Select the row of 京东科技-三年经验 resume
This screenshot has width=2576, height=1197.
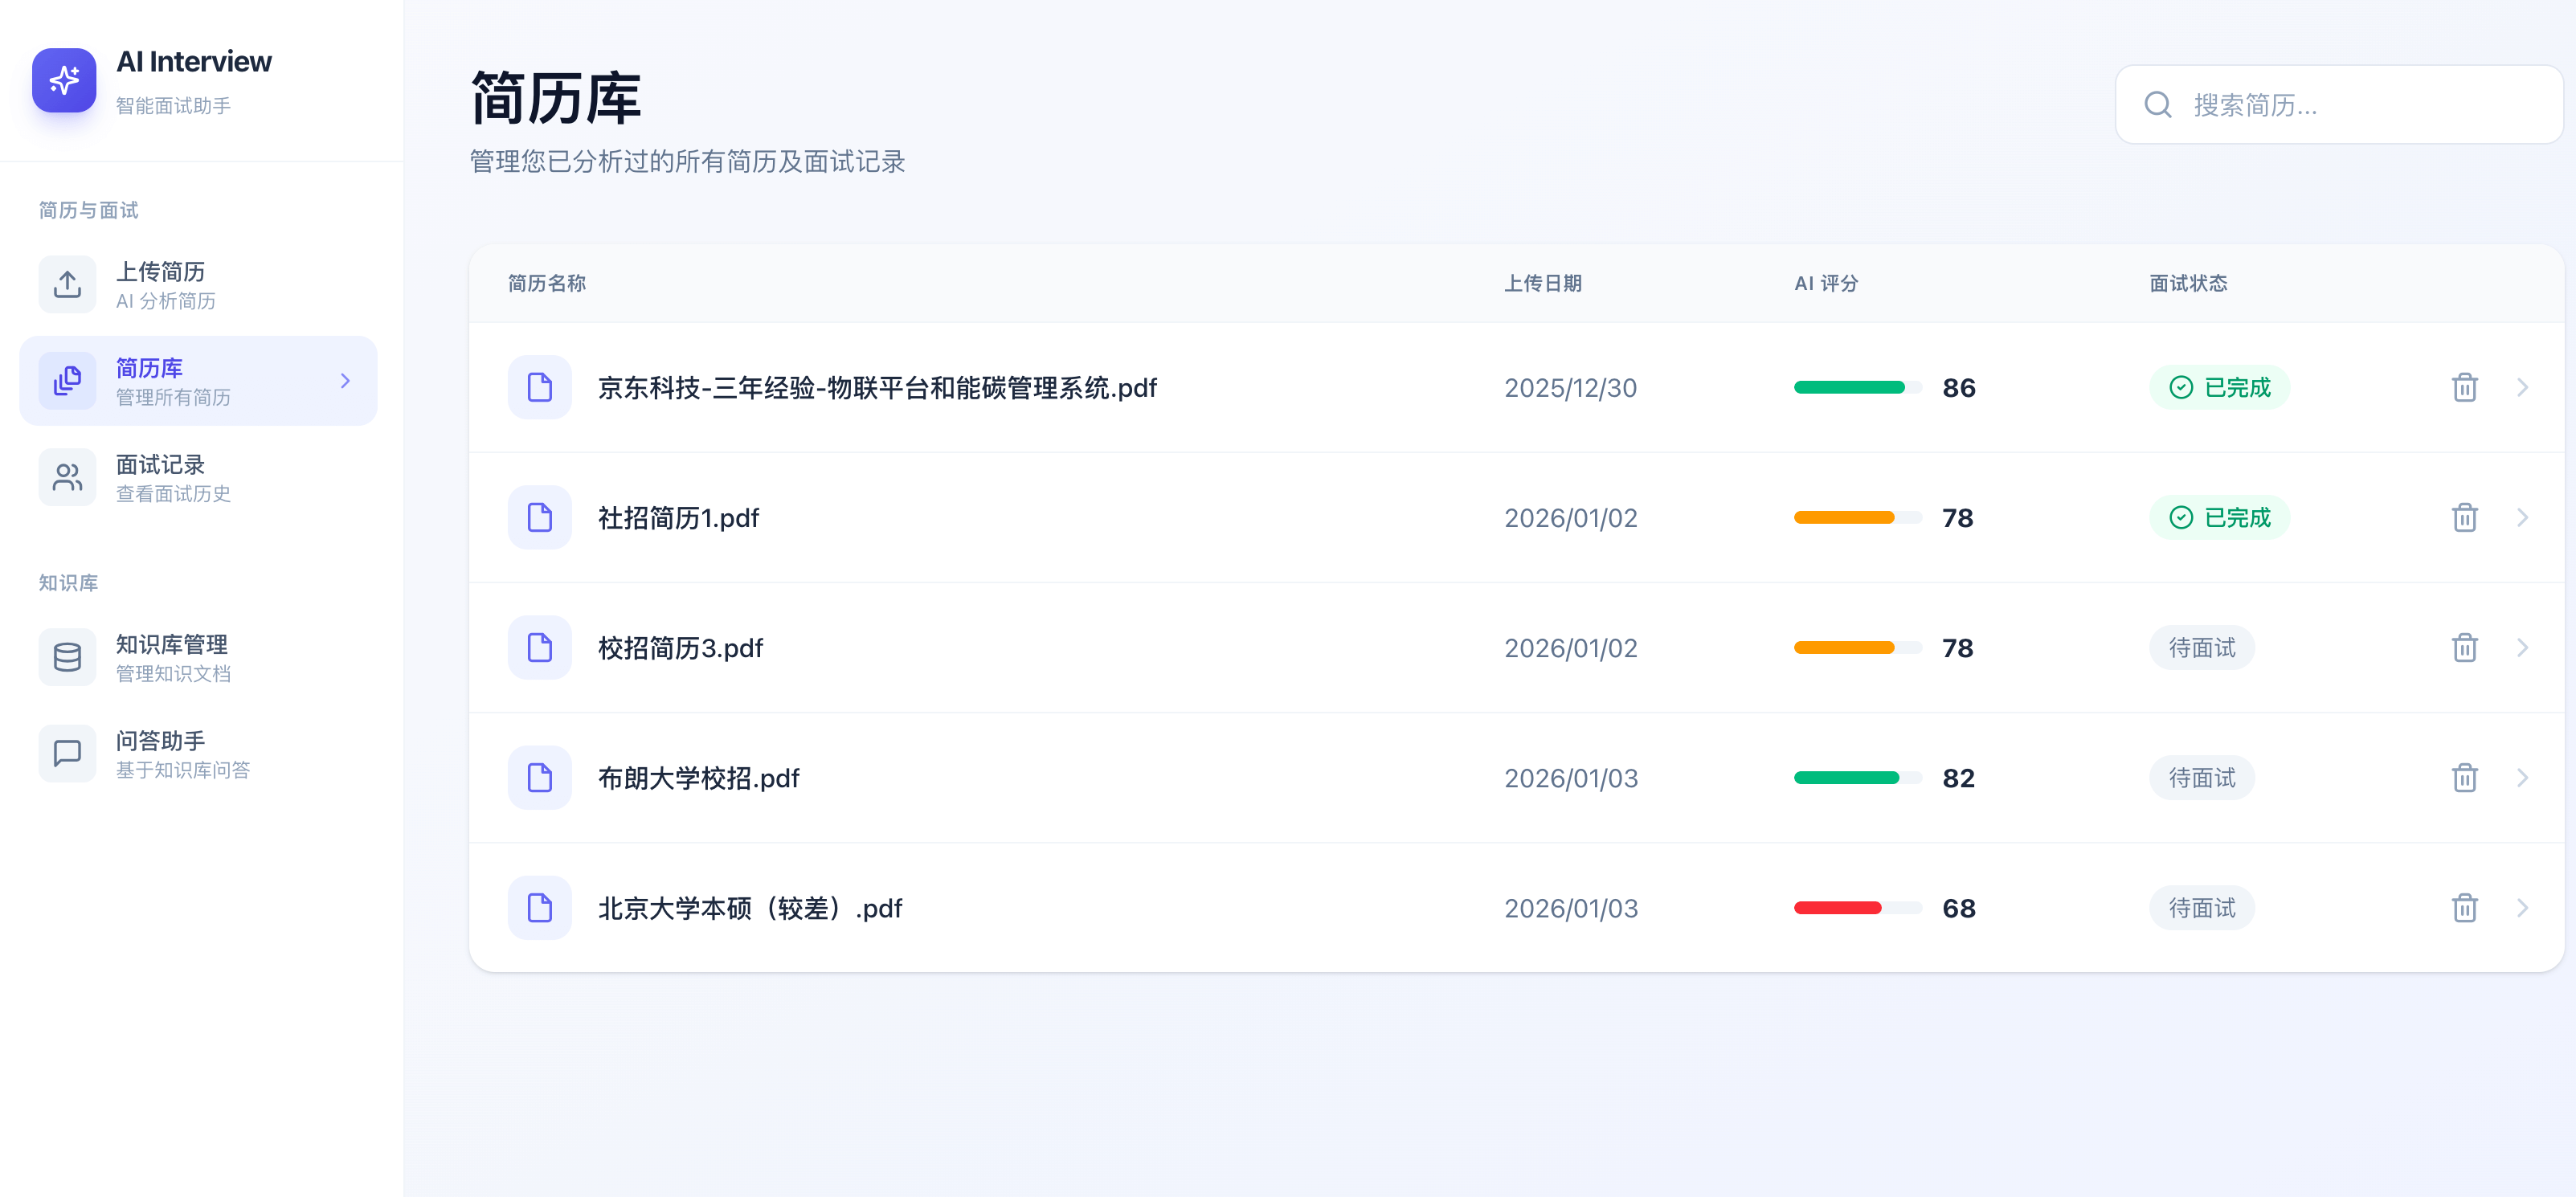tap(1200, 387)
